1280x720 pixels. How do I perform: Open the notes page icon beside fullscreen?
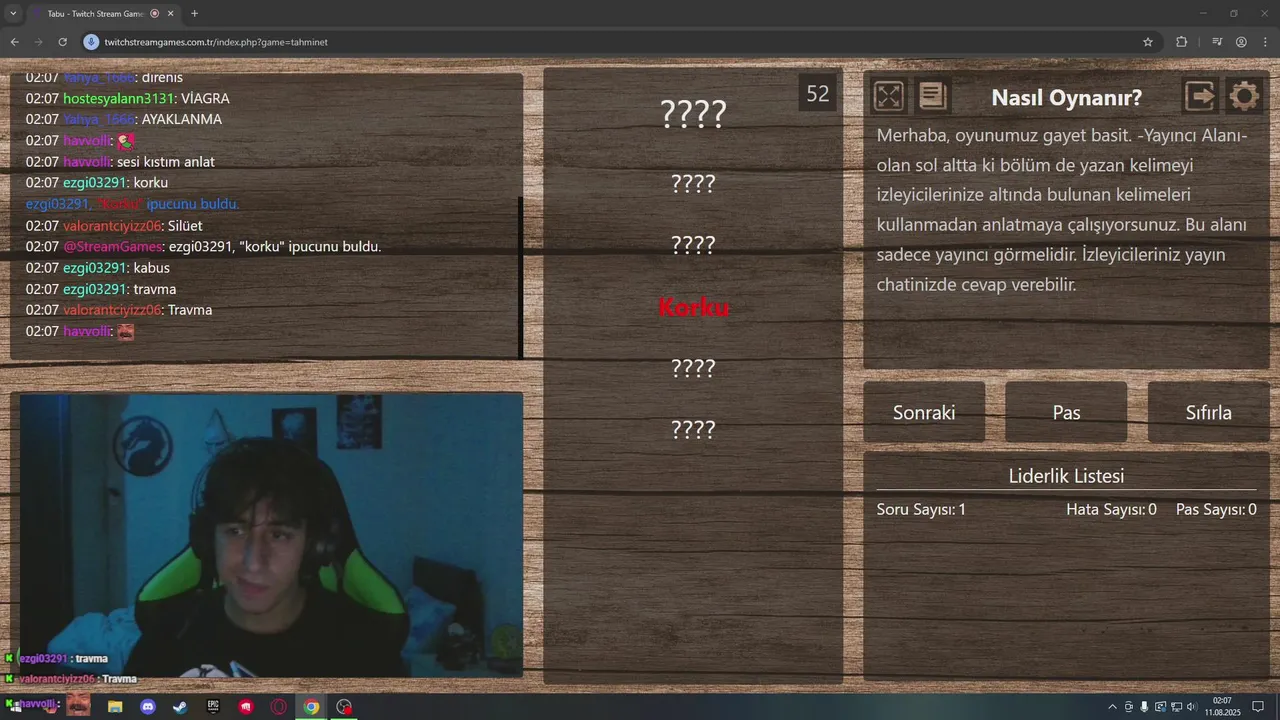(x=933, y=96)
